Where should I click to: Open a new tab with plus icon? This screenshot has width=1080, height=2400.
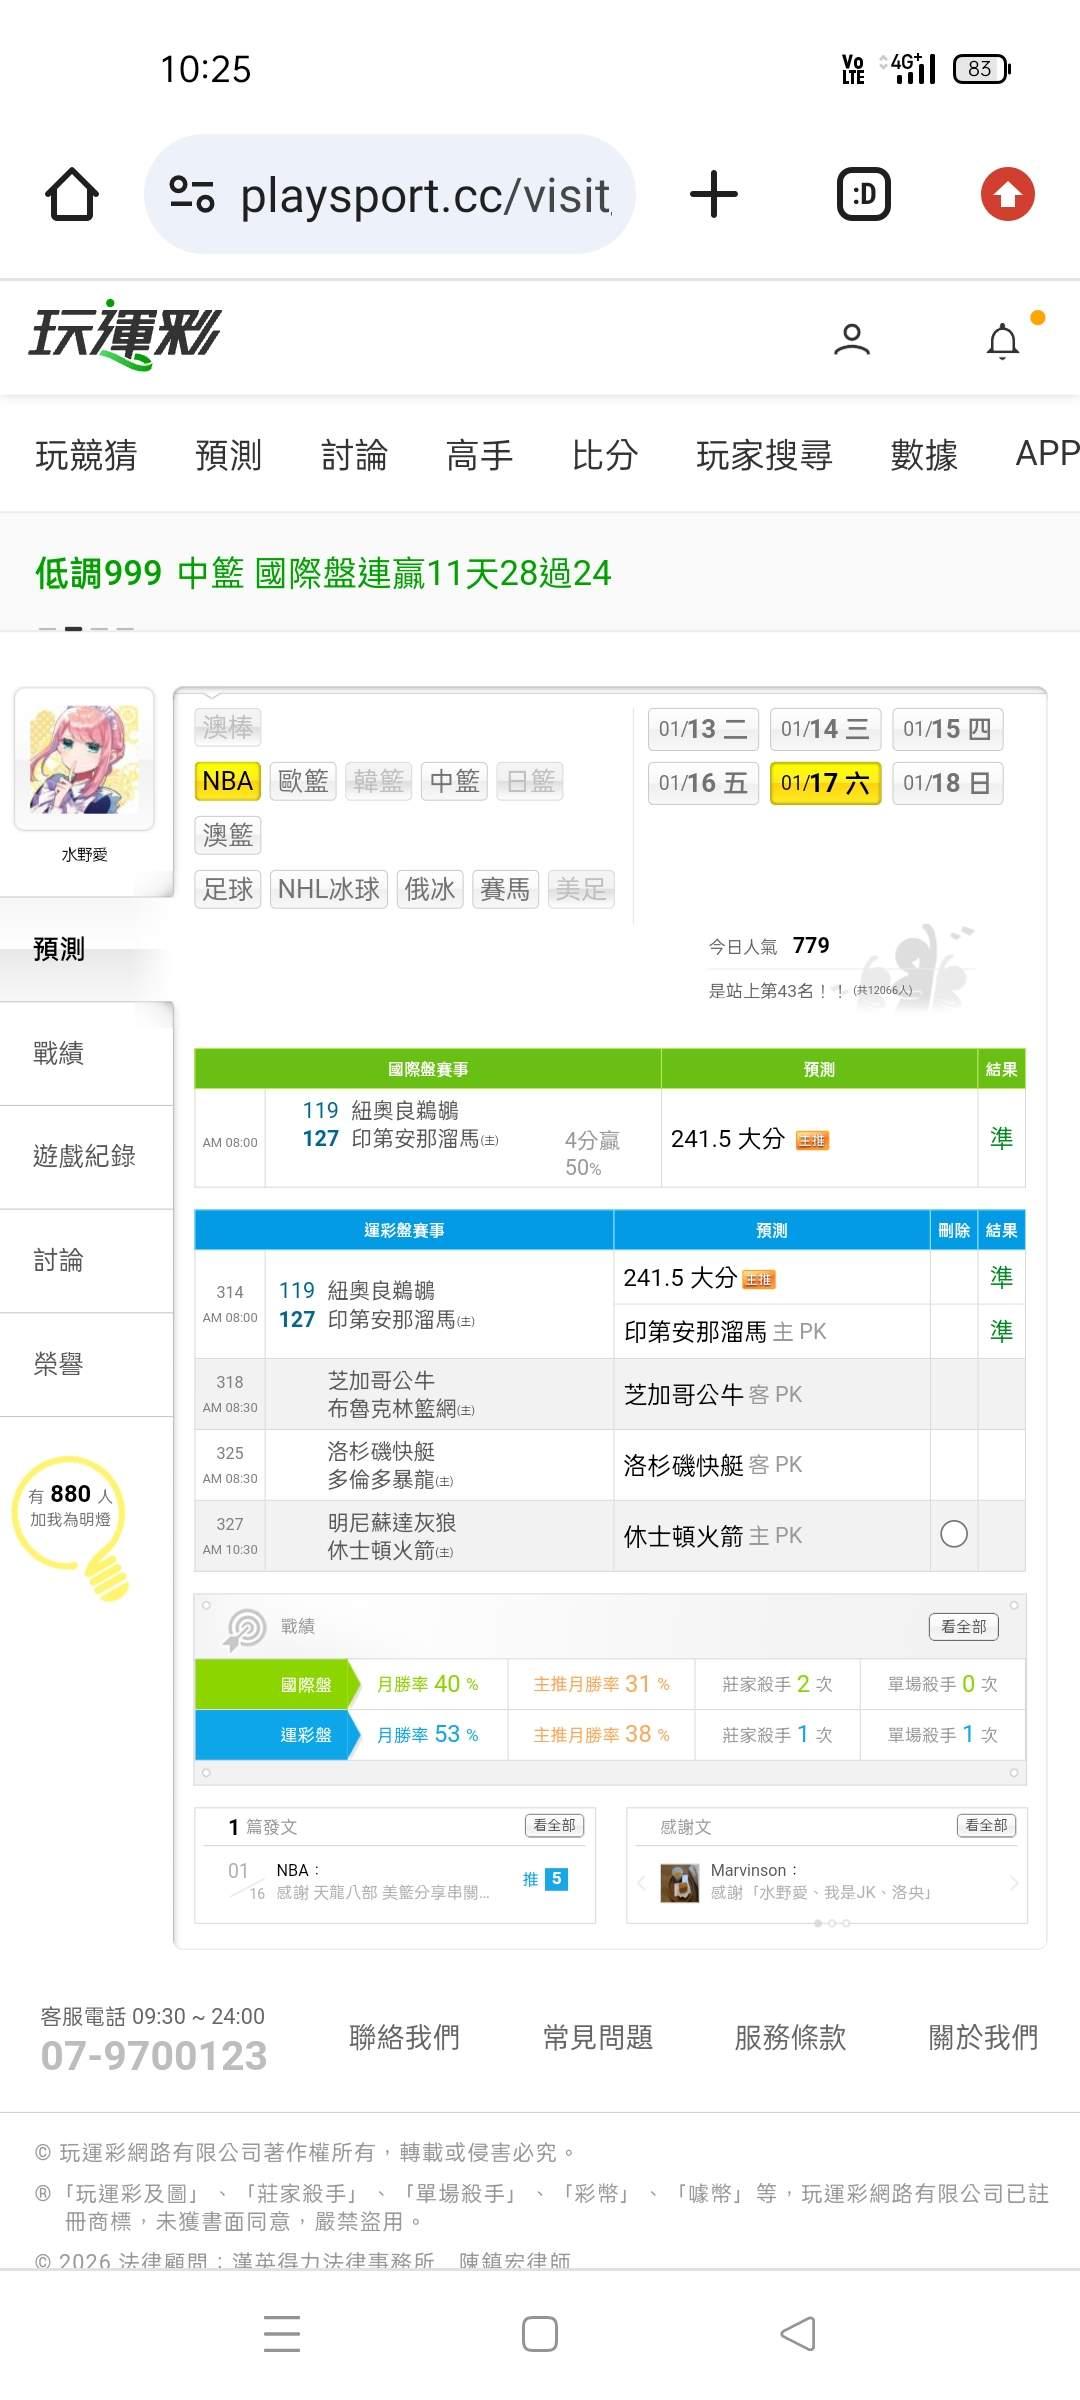(x=714, y=194)
